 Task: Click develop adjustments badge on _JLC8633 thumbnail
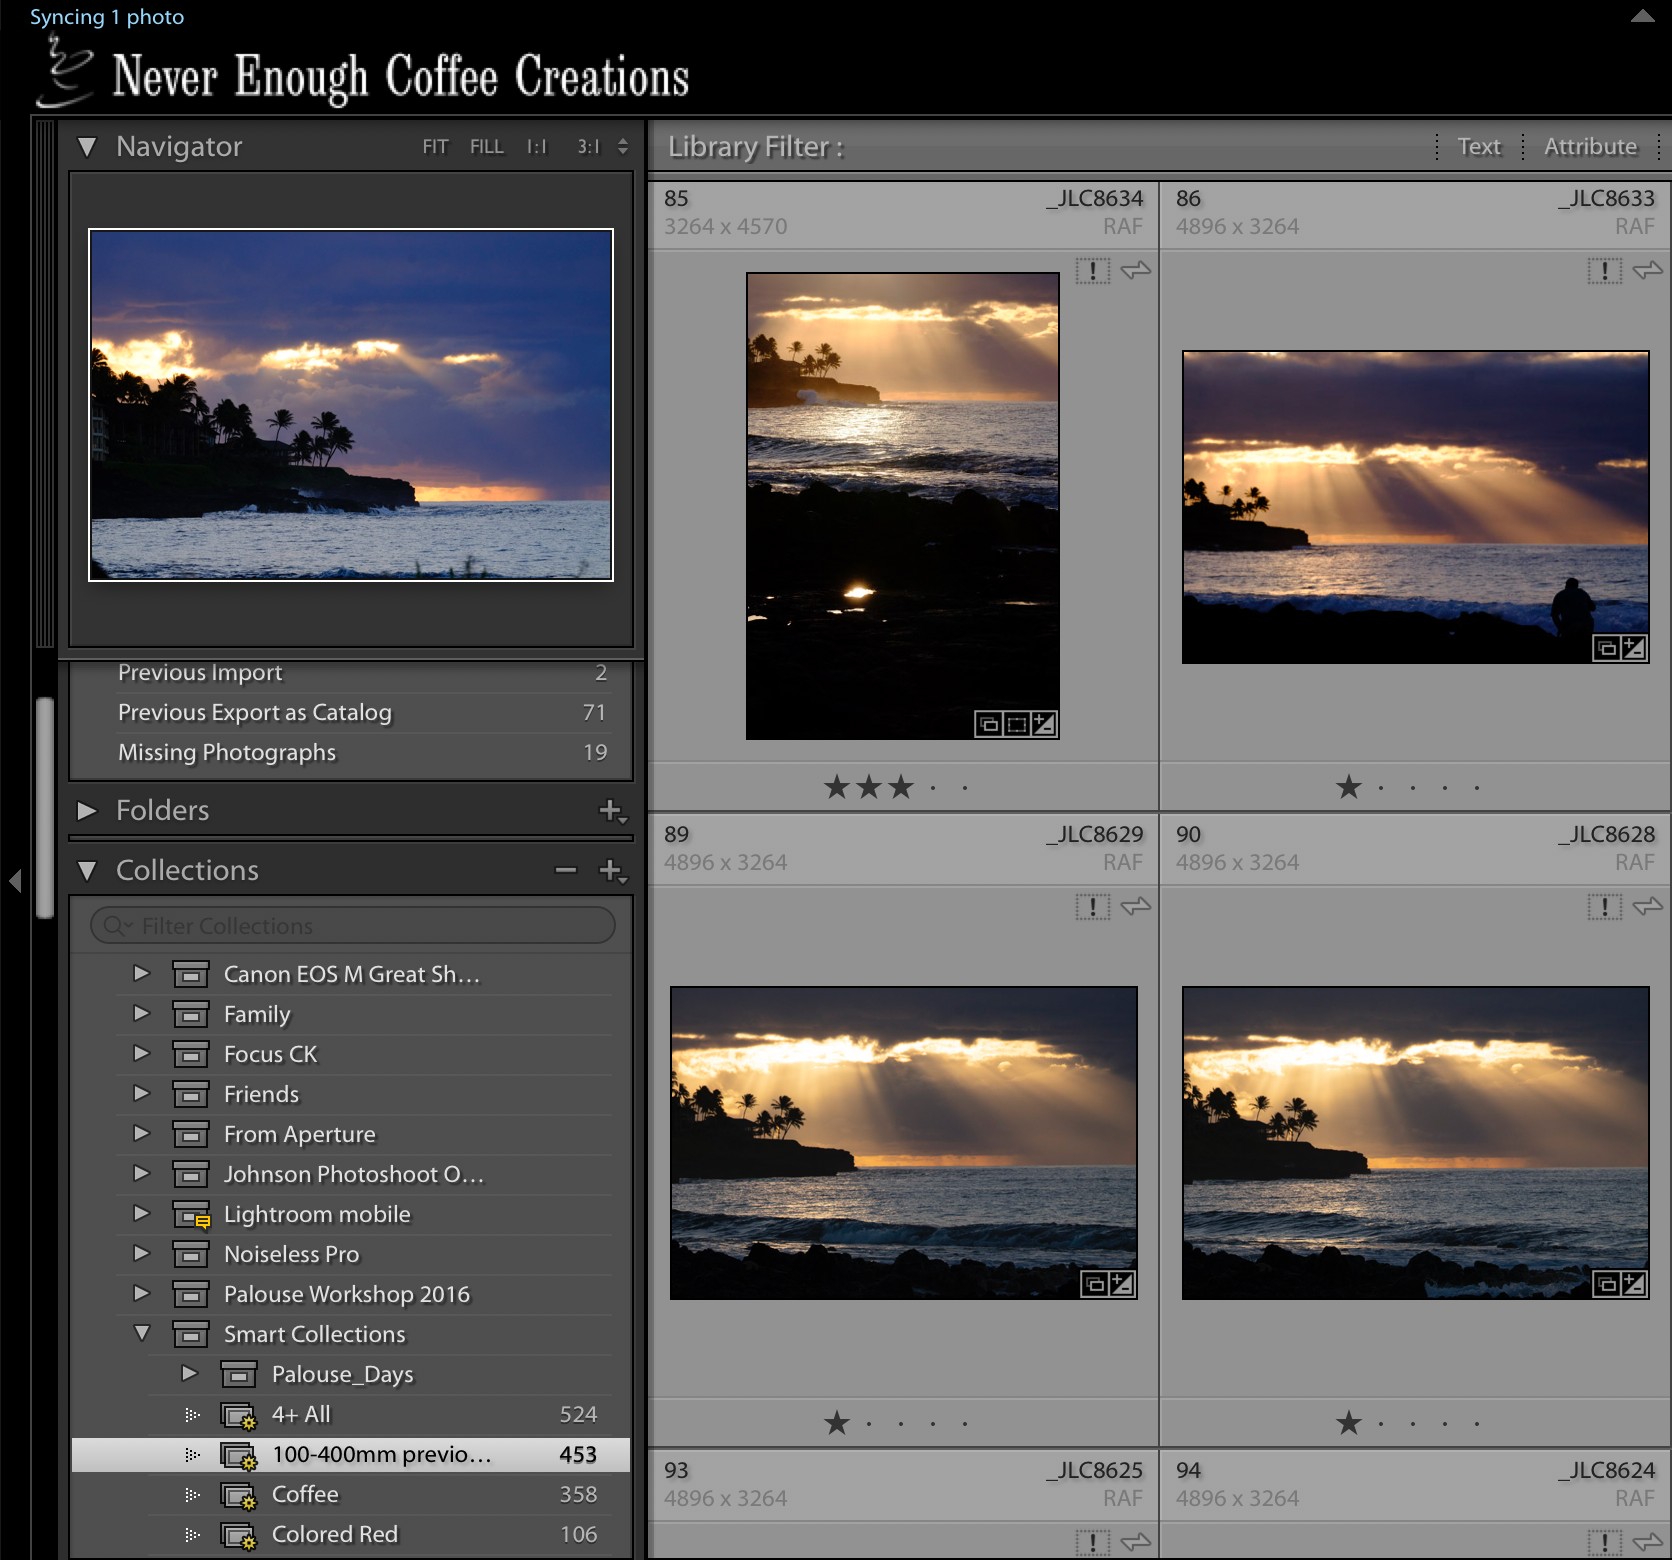1633,648
